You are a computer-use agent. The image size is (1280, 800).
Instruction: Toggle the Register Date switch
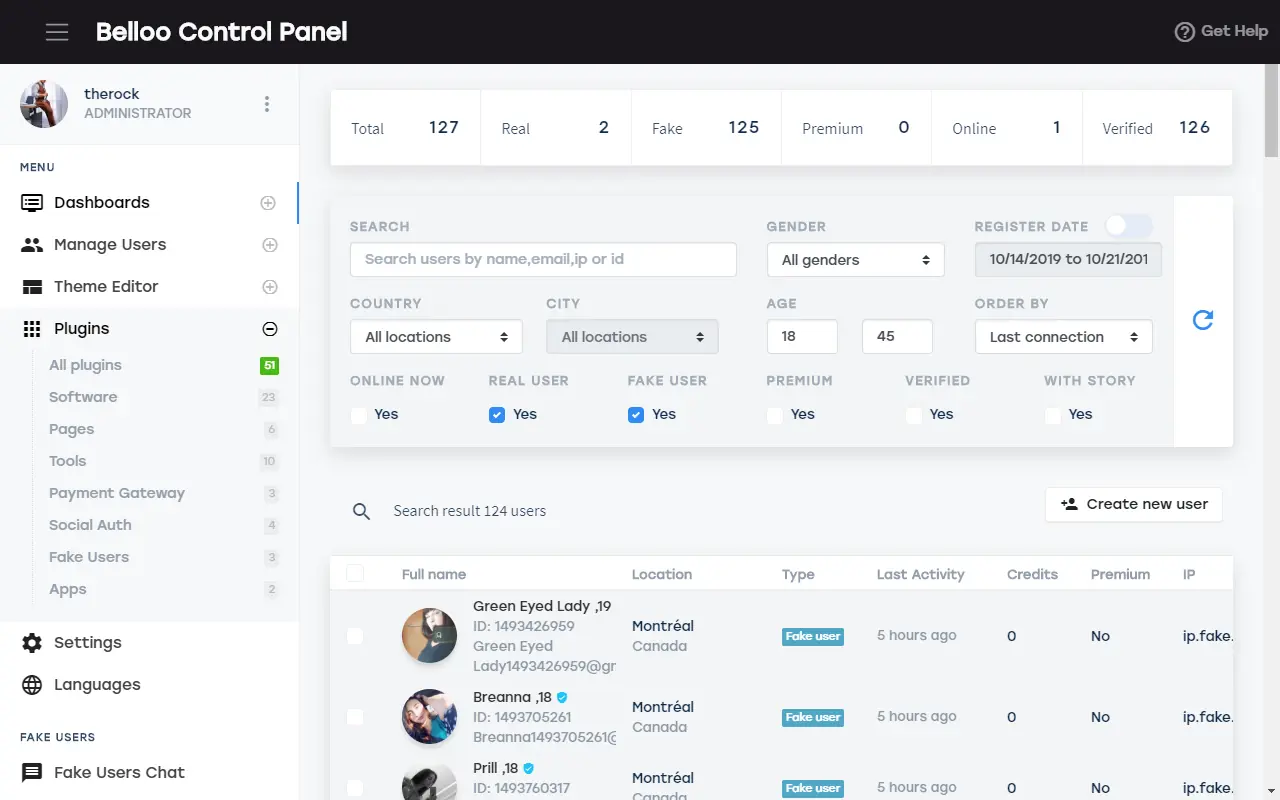[1128, 226]
